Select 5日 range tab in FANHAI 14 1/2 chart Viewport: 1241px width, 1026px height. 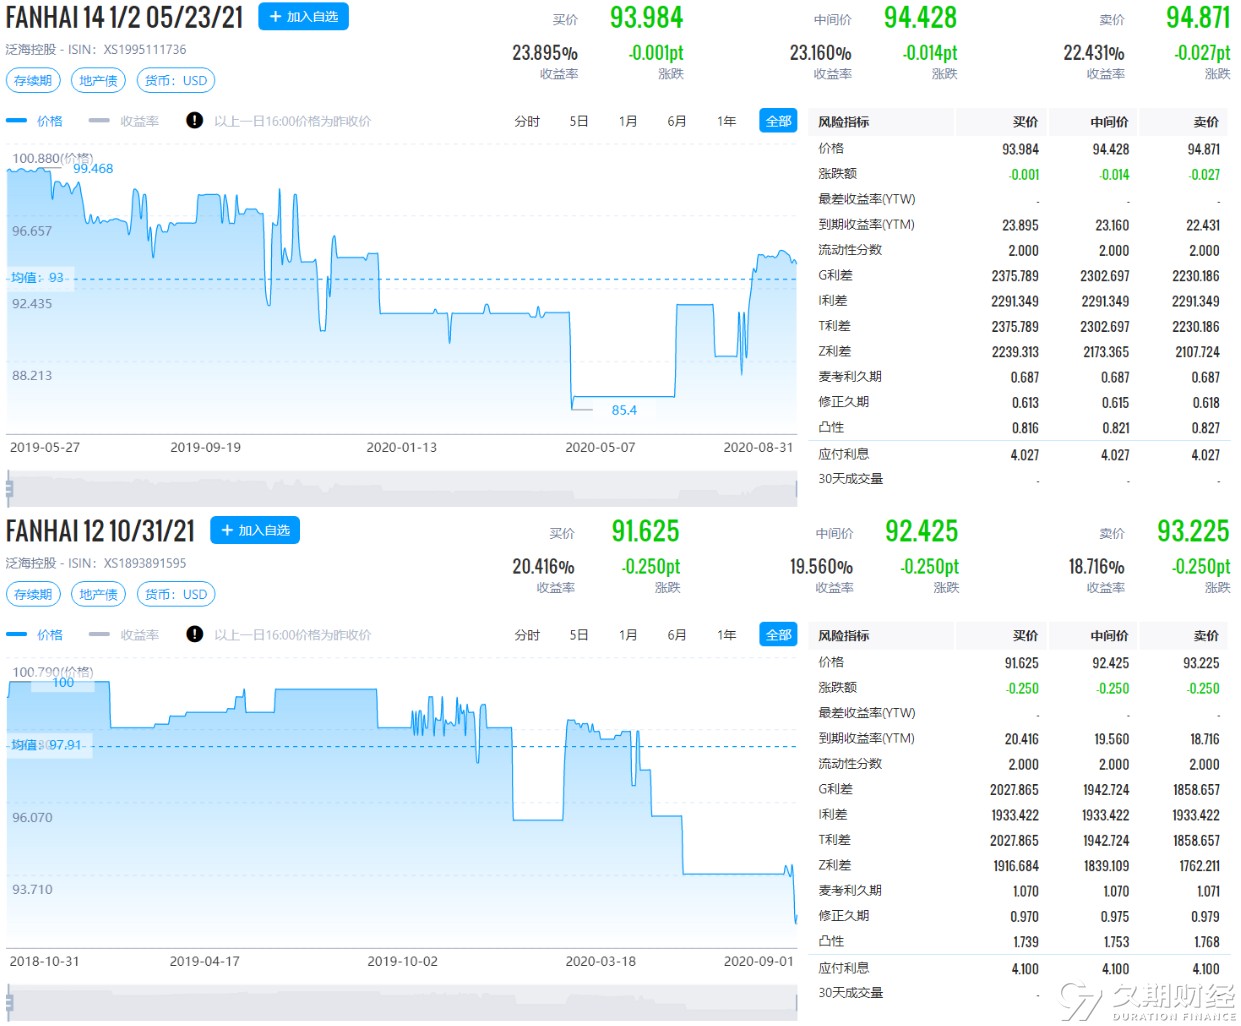579,121
